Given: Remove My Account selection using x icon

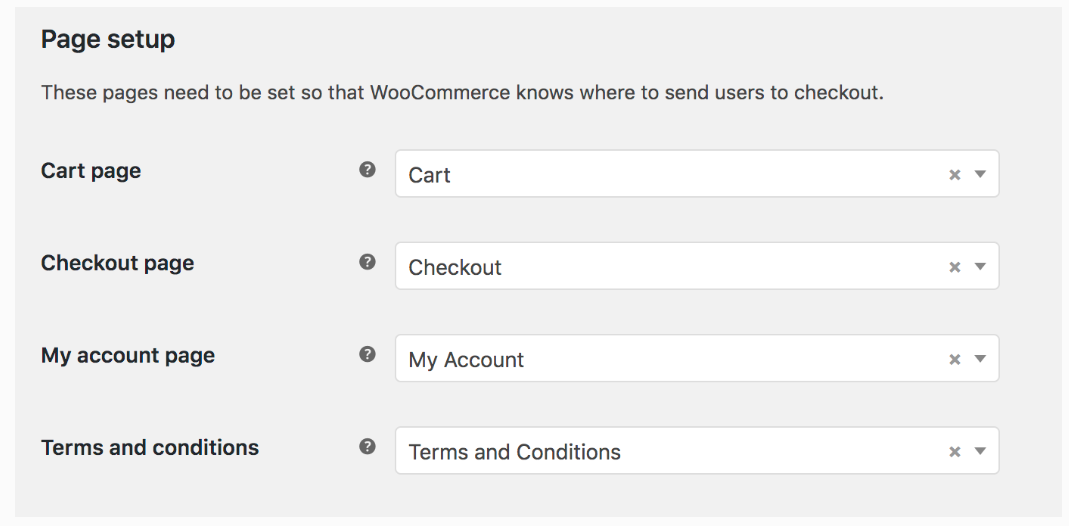Looking at the screenshot, I should [x=954, y=360].
